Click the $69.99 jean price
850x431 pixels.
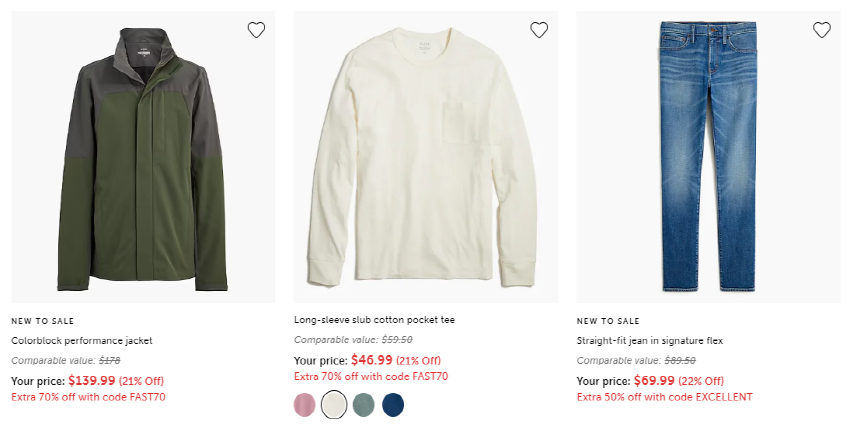(654, 380)
